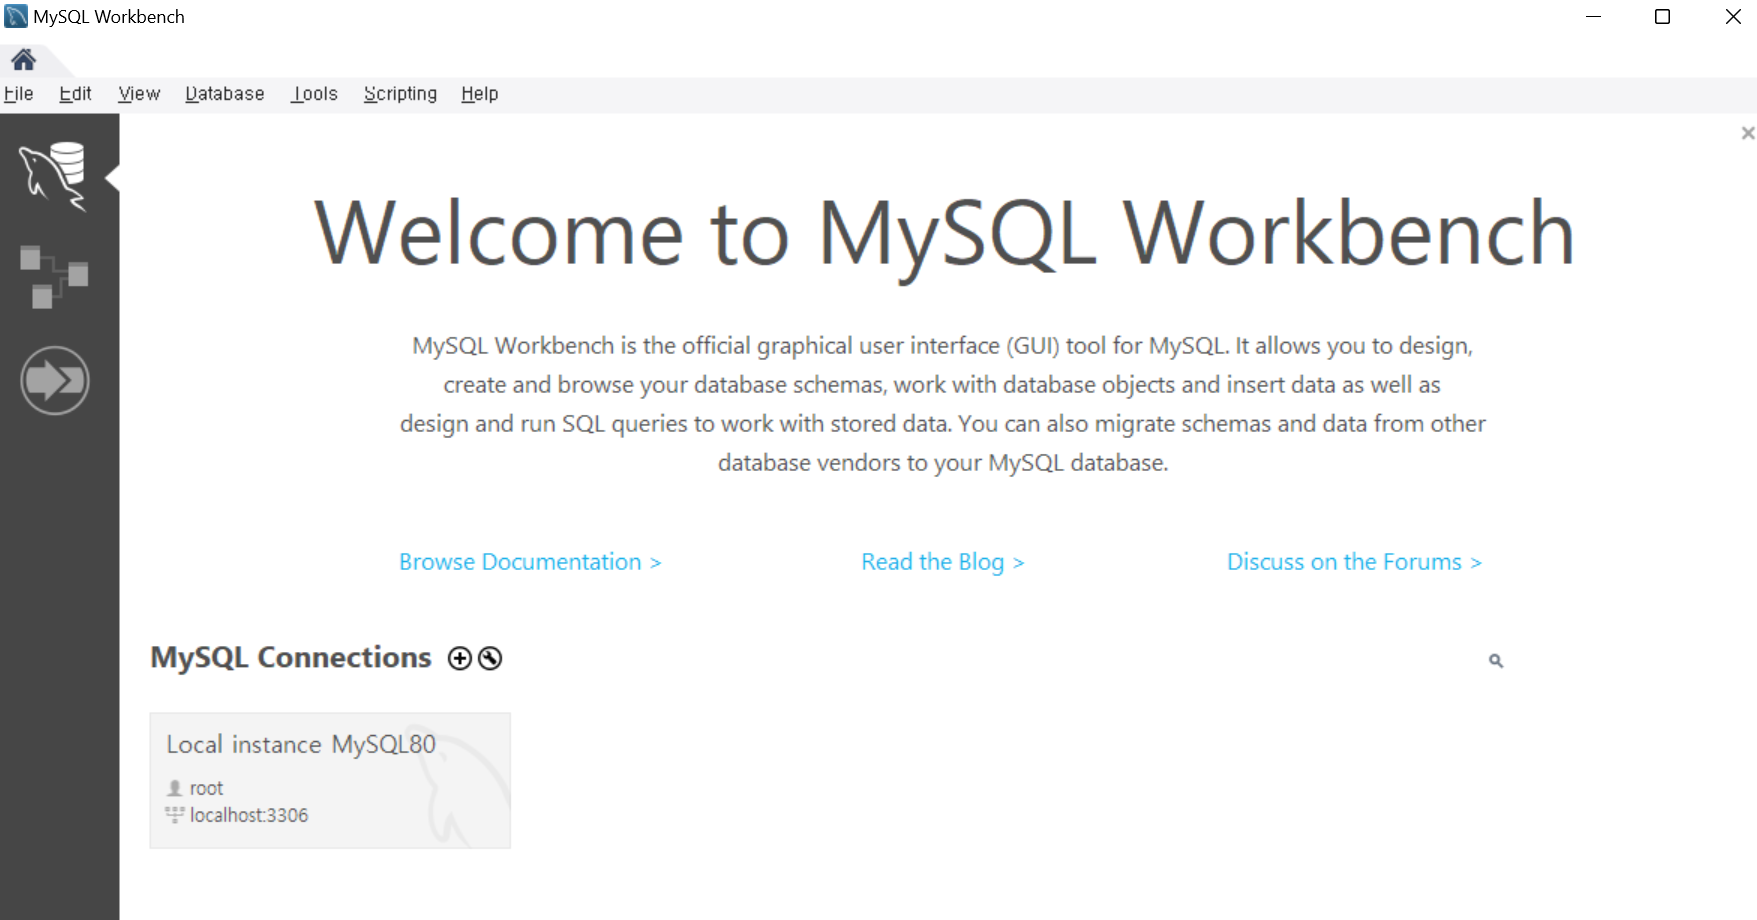Screen dimensions: 1757x920
Task: Open the File menu
Action: click(x=18, y=93)
